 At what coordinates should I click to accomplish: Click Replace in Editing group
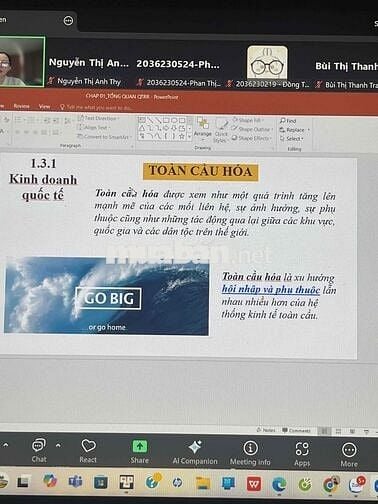[295, 130]
